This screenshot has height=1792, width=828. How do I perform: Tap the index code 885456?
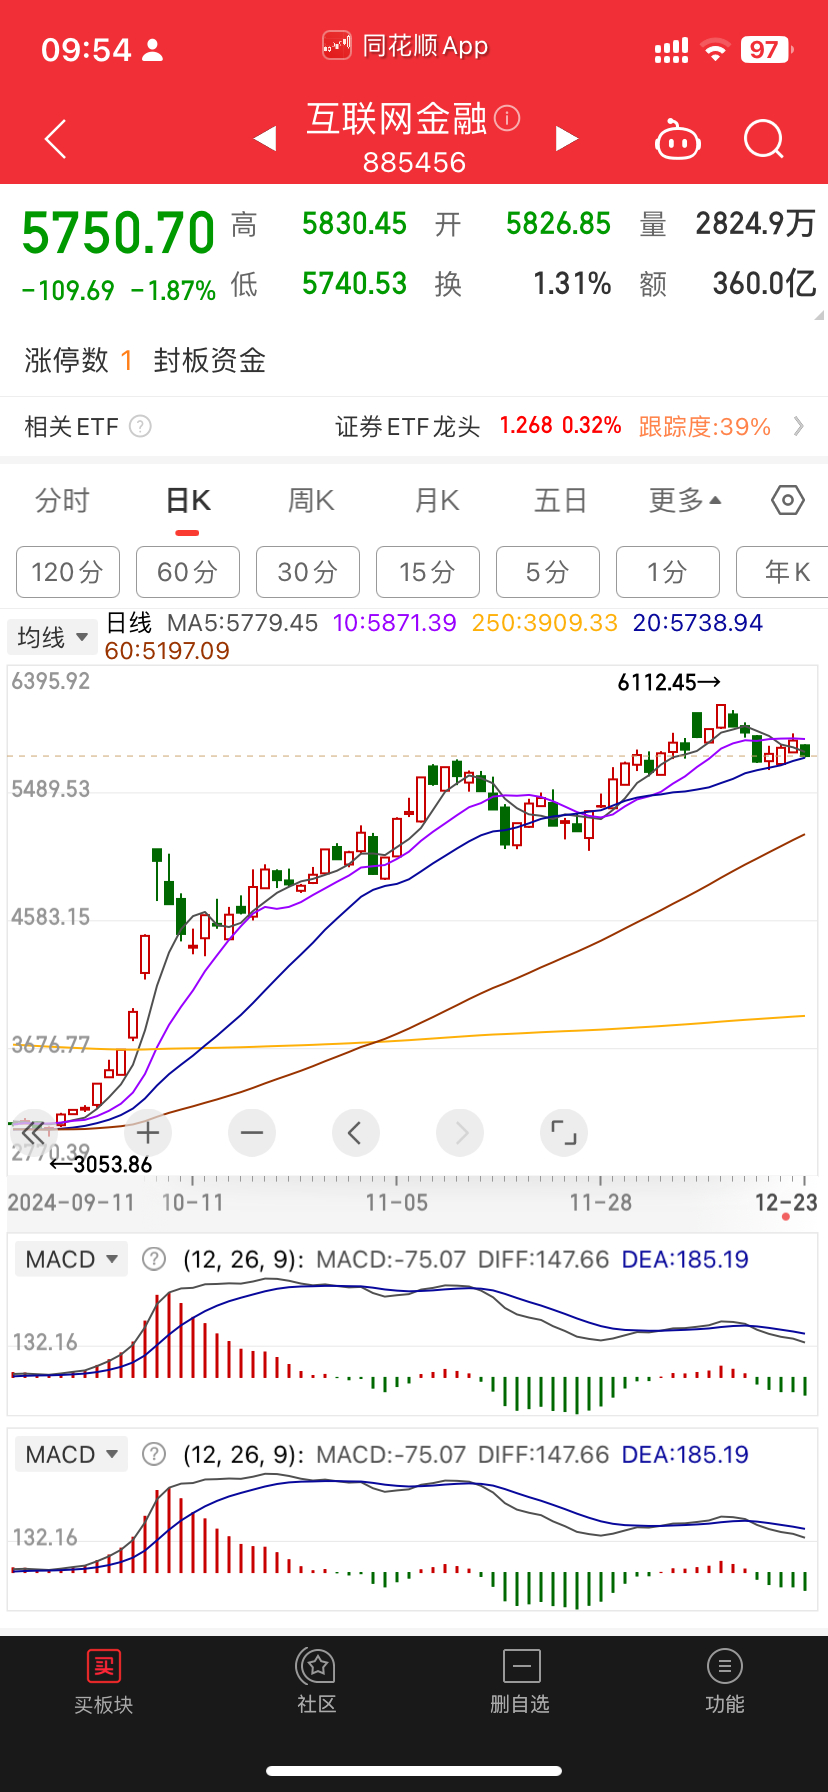pos(414,162)
